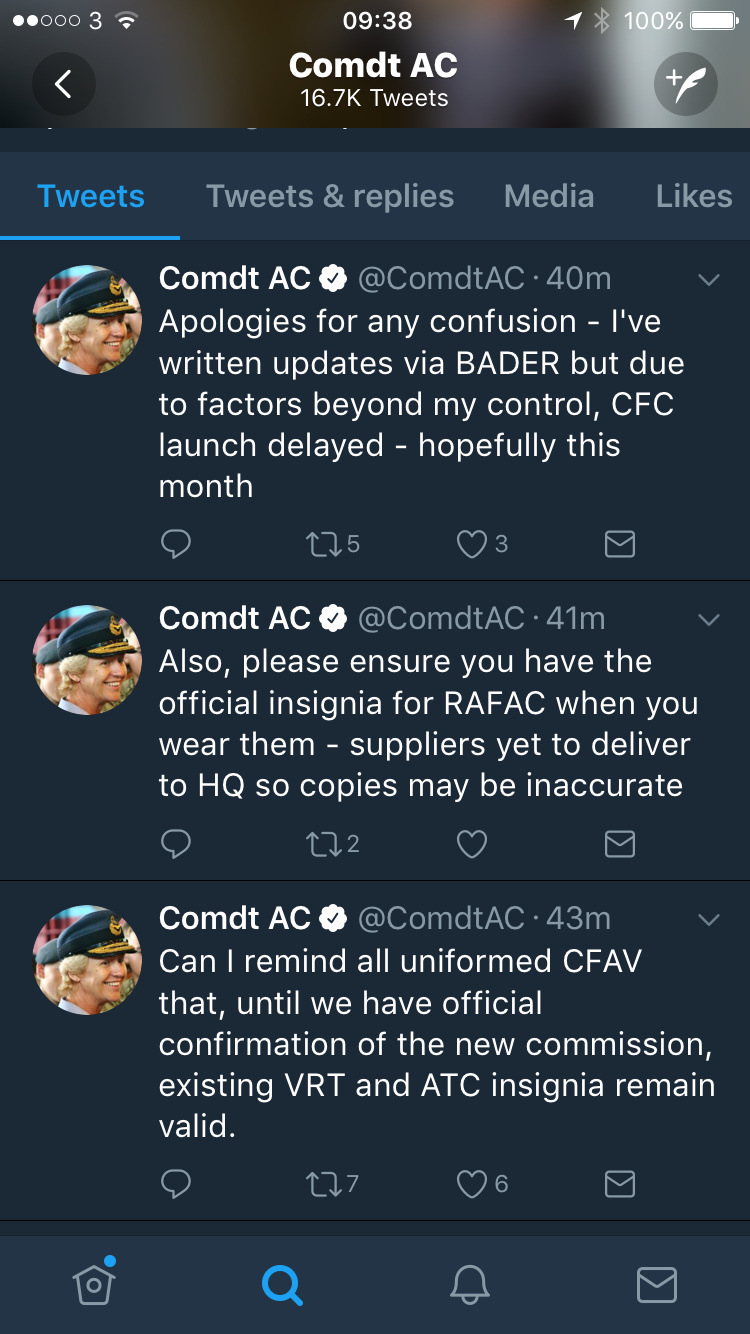Open notifications bell in bottom bar
This screenshot has width=750, height=1334.
tap(469, 1284)
